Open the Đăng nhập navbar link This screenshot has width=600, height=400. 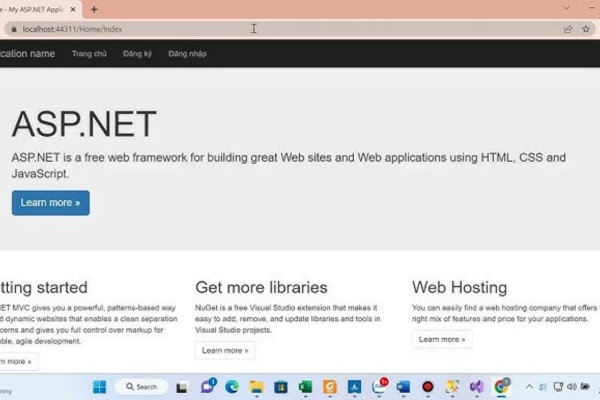pos(188,54)
